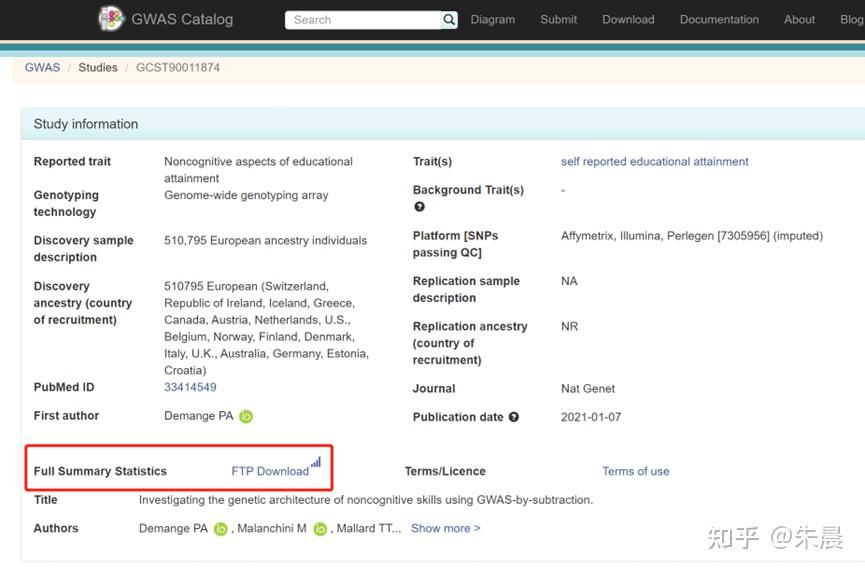Select the GCST90011874 breadcrumb text
The height and width of the screenshot is (572, 865).
[x=178, y=67]
